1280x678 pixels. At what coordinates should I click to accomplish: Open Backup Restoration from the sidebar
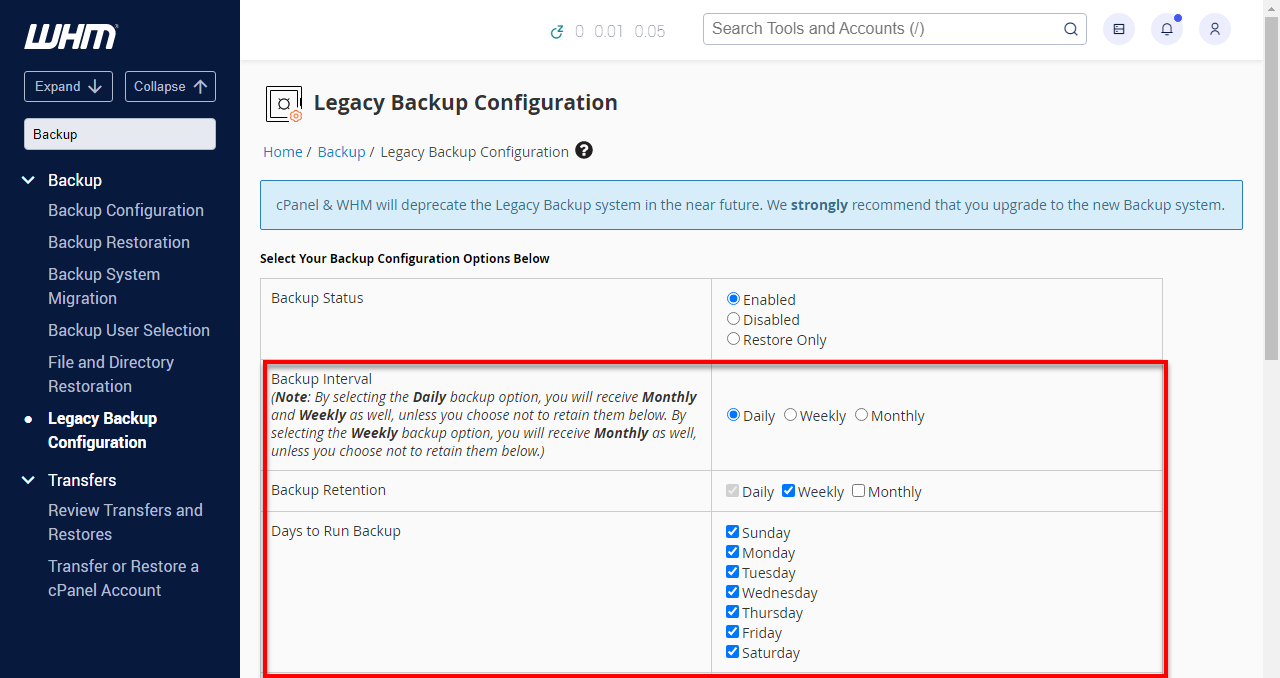pos(118,242)
